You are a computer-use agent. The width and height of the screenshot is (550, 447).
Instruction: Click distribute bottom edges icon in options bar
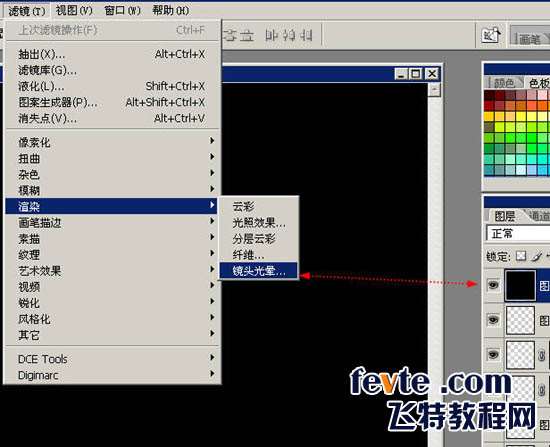tap(247, 35)
